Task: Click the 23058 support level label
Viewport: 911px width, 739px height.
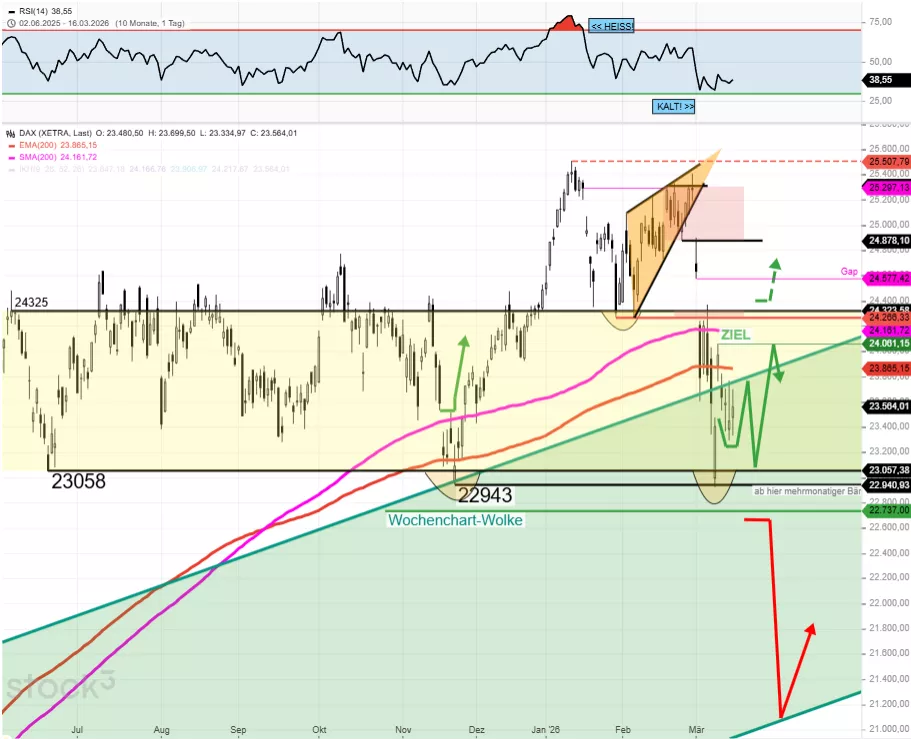Action: pyautogui.click(x=78, y=482)
